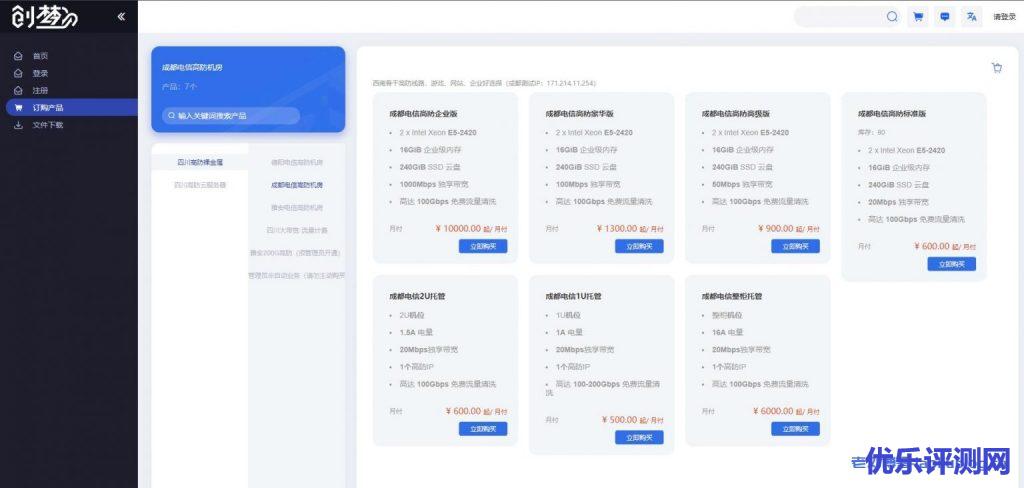Screen dimensions: 1024x488
Task: Buy 成都电信高防高级版 with 立即购买
Action: [x=795, y=246]
